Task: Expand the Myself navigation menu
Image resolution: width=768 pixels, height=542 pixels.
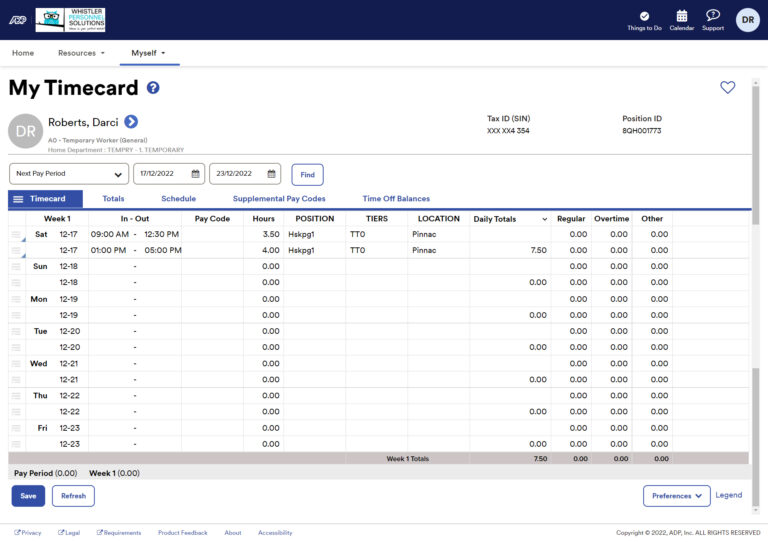Action: [x=149, y=53]
